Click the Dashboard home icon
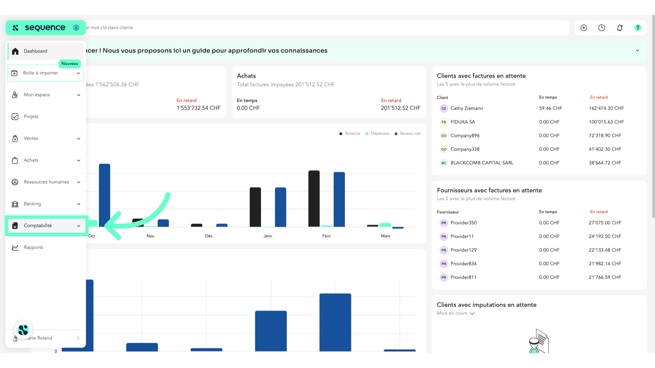Viewport: 655px width, 368px height. click(x=15, y=51)
